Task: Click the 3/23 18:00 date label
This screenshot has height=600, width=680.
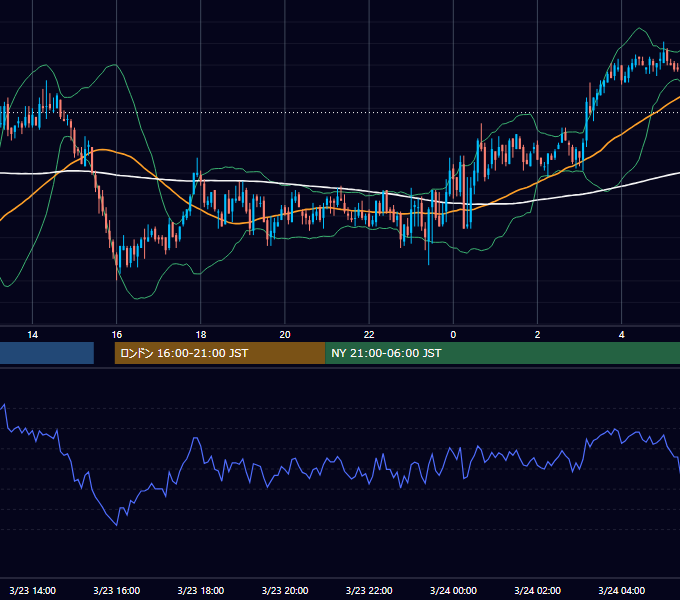Action: coord(201,590)
